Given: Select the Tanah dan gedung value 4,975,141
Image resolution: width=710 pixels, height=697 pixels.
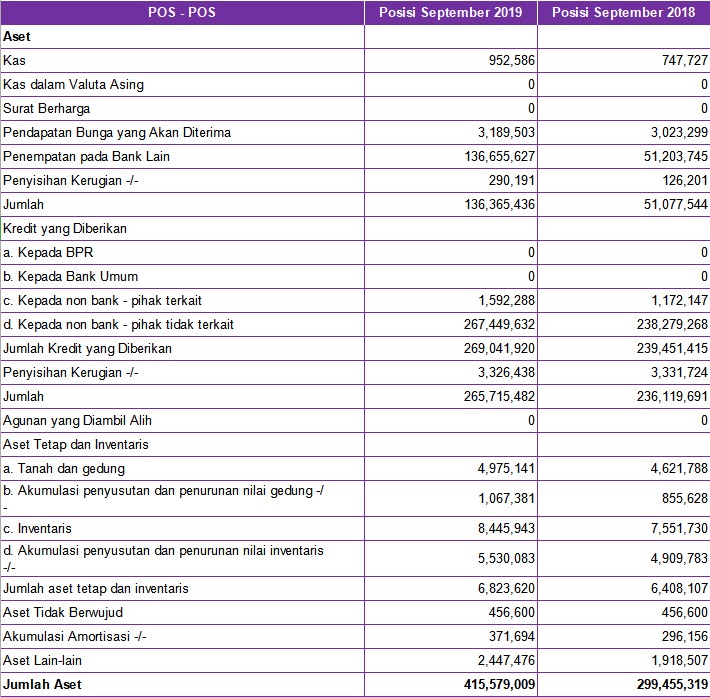Looking at the screenshot, I should [502, 468].
